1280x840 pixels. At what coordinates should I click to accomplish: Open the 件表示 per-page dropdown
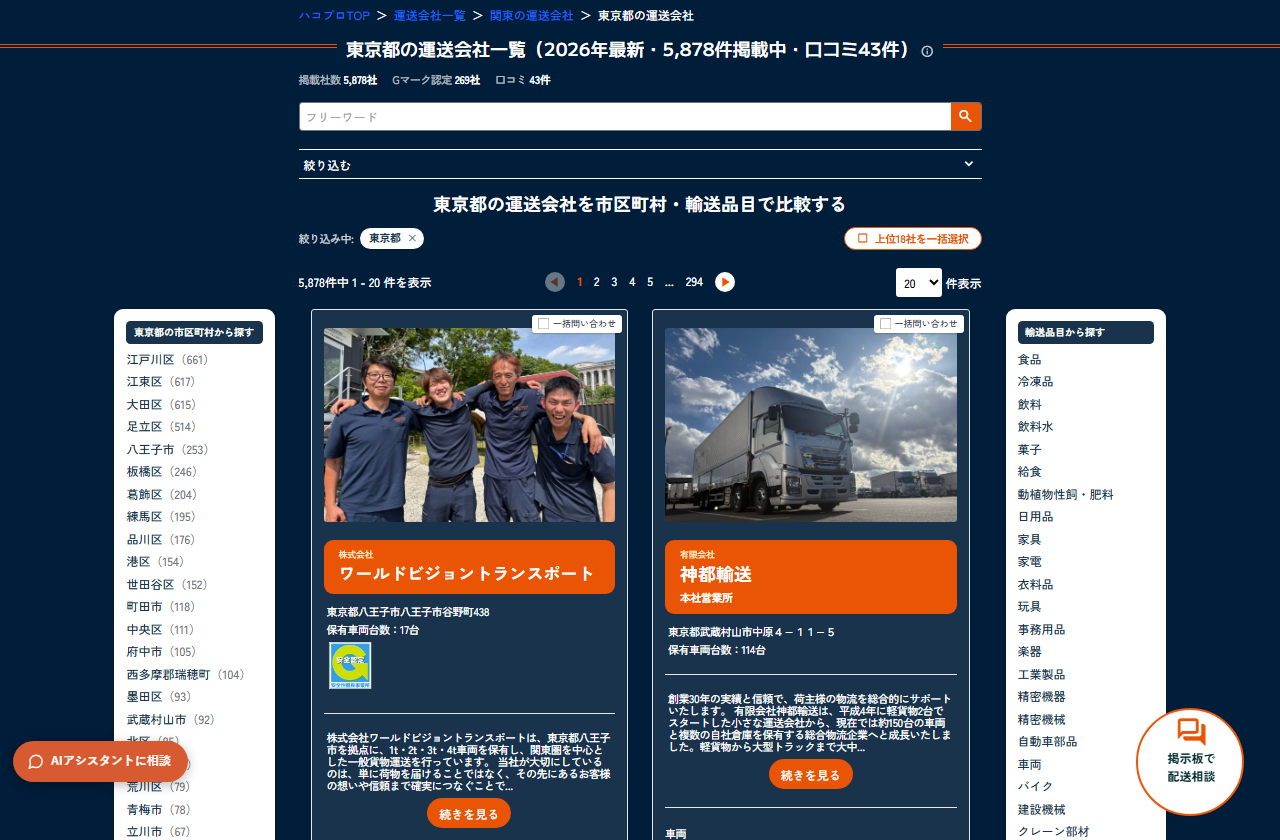click(919, 283)
